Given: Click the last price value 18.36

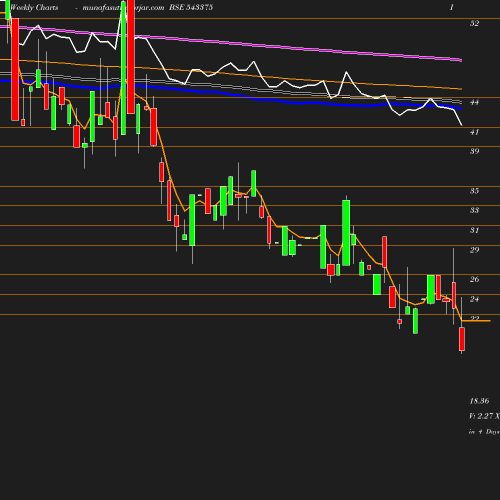Looking at the screenshot, I should click(x=479, y=401).
